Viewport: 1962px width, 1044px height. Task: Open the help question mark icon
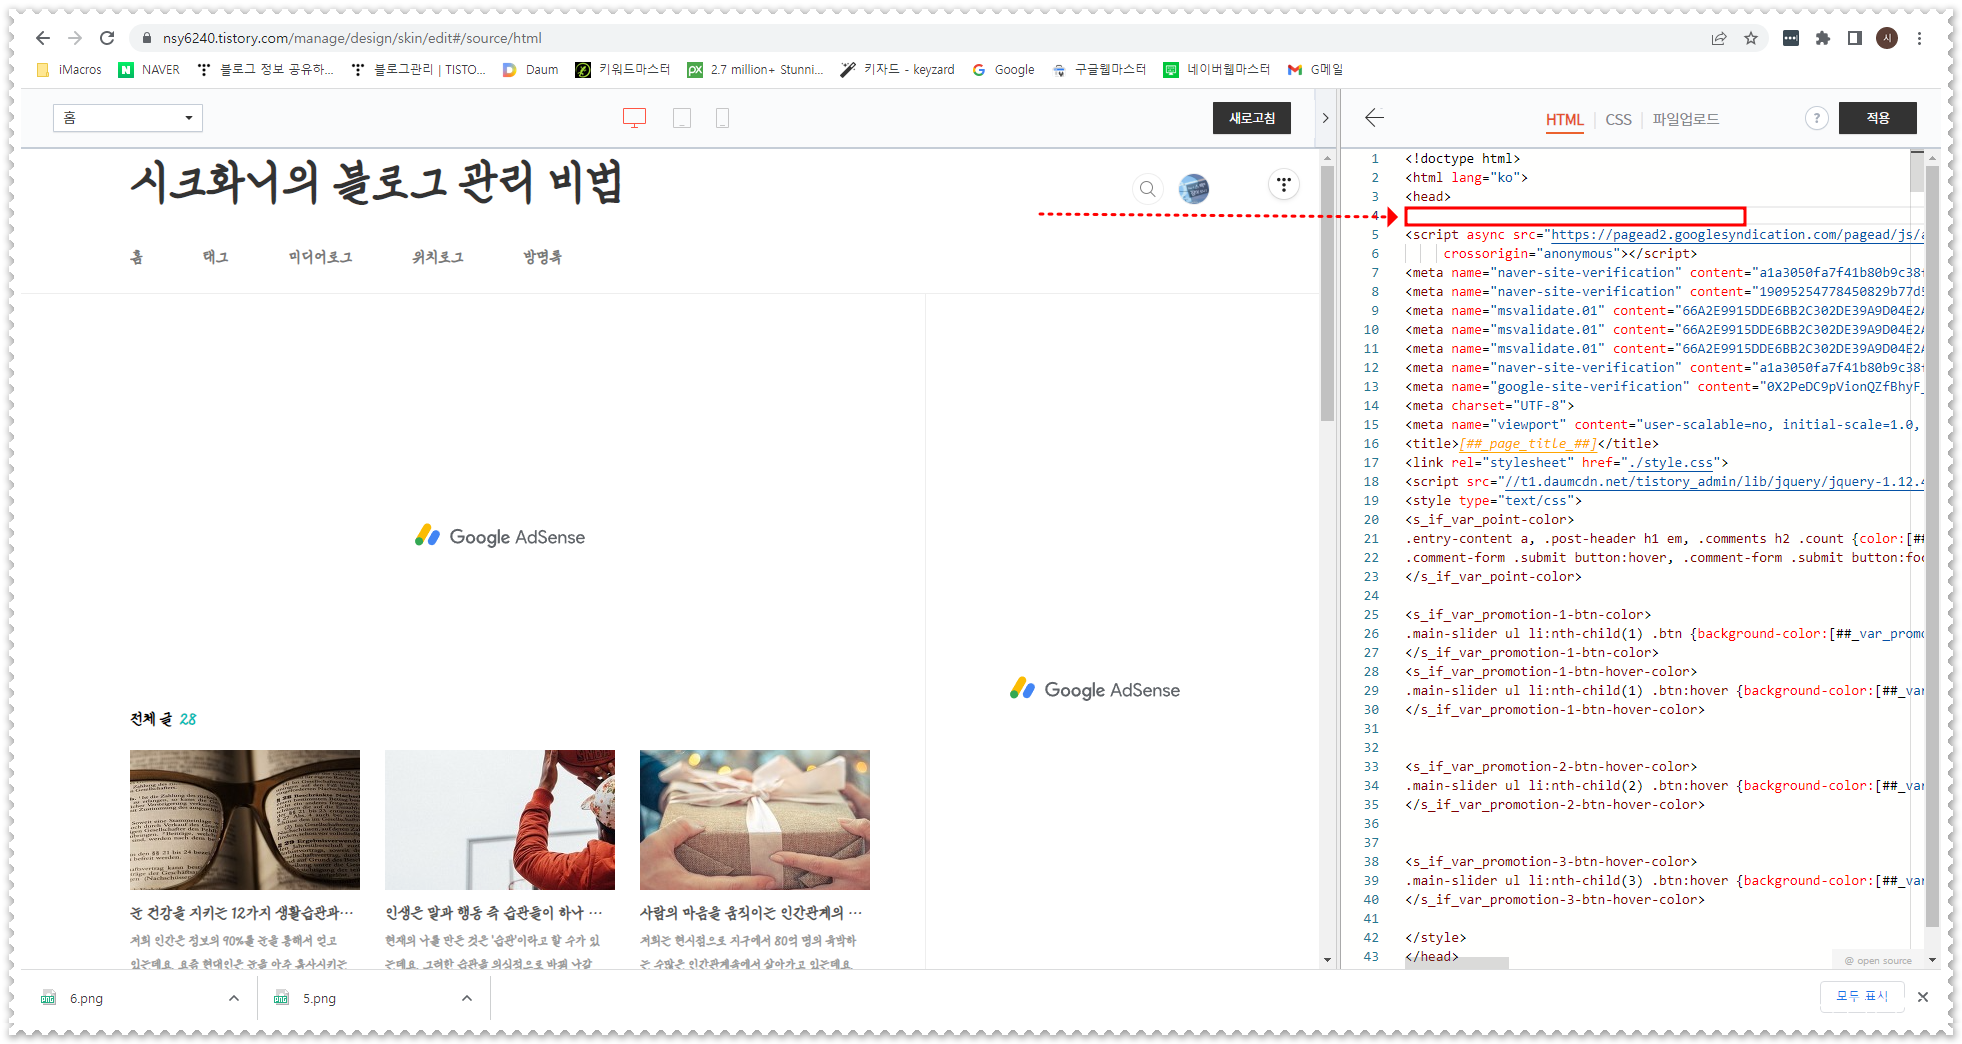pos(1817,118)
